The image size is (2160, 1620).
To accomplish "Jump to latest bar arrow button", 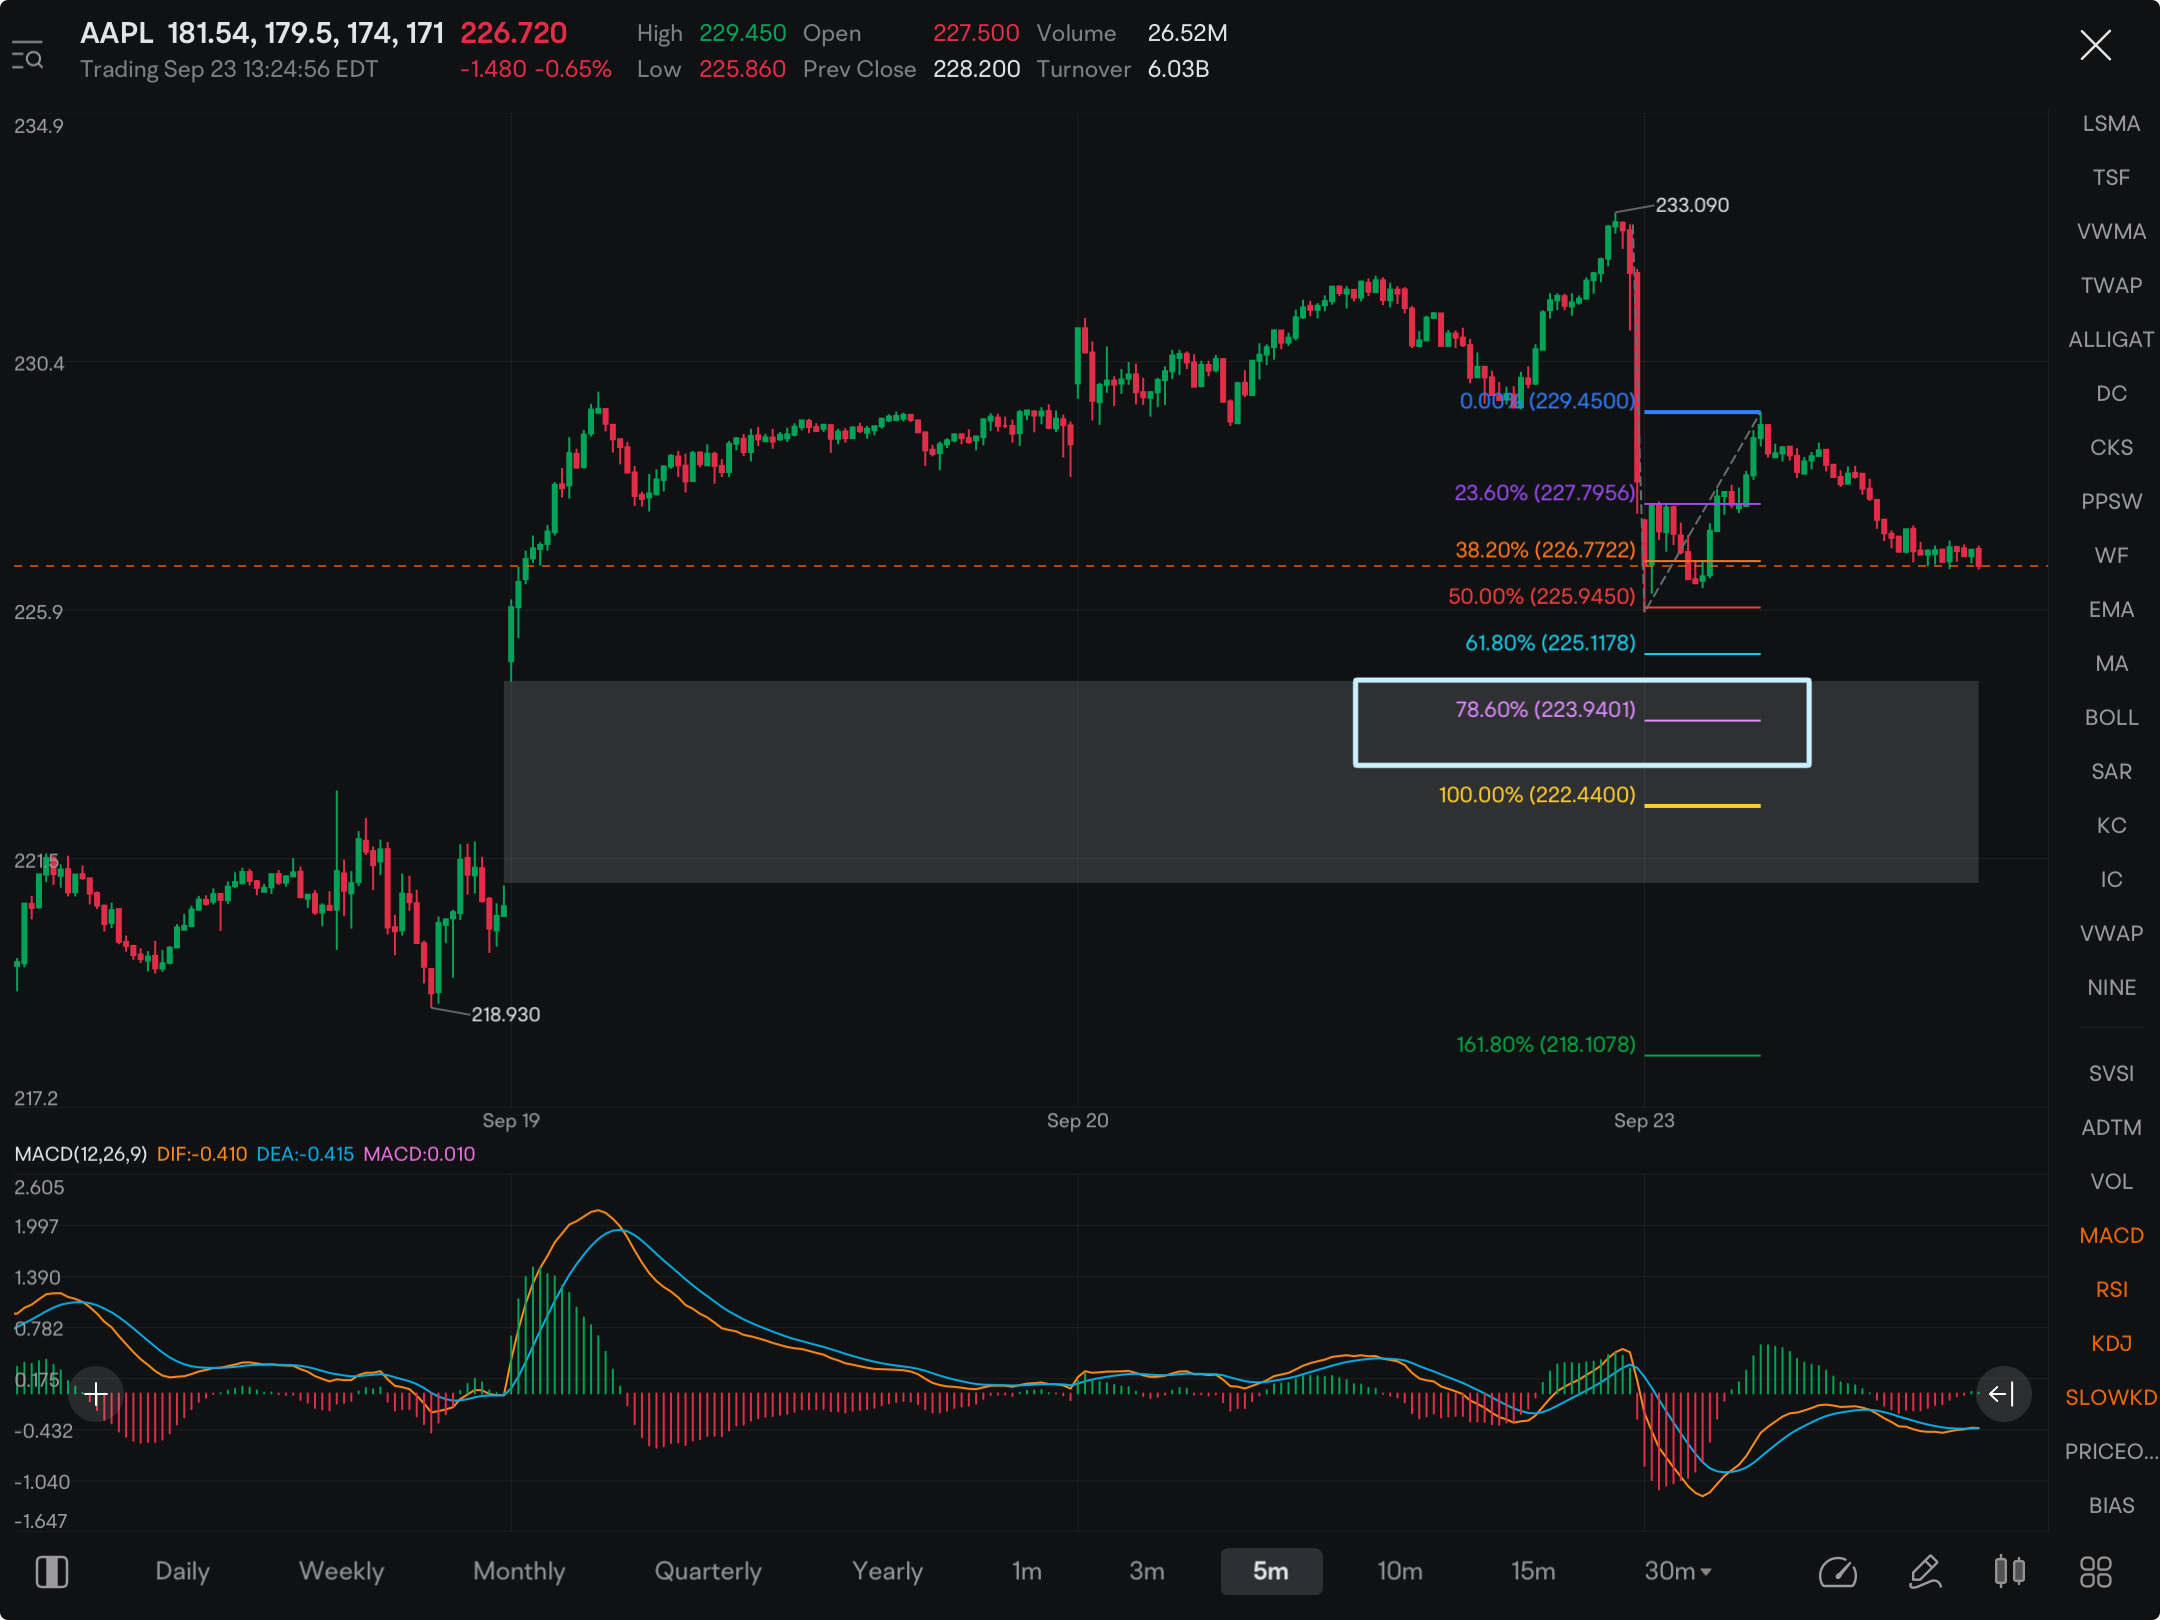I will click(2002, 1393).
